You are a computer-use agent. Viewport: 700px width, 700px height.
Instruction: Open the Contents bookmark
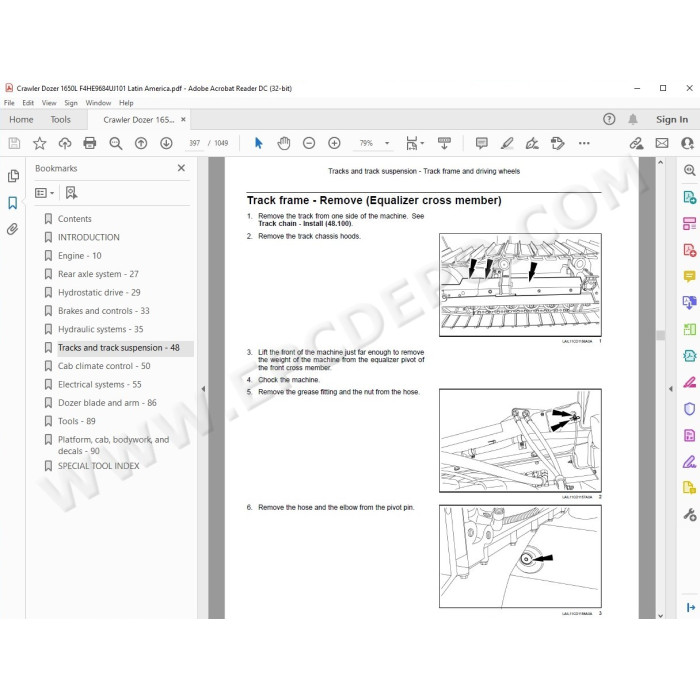[75, 219]
